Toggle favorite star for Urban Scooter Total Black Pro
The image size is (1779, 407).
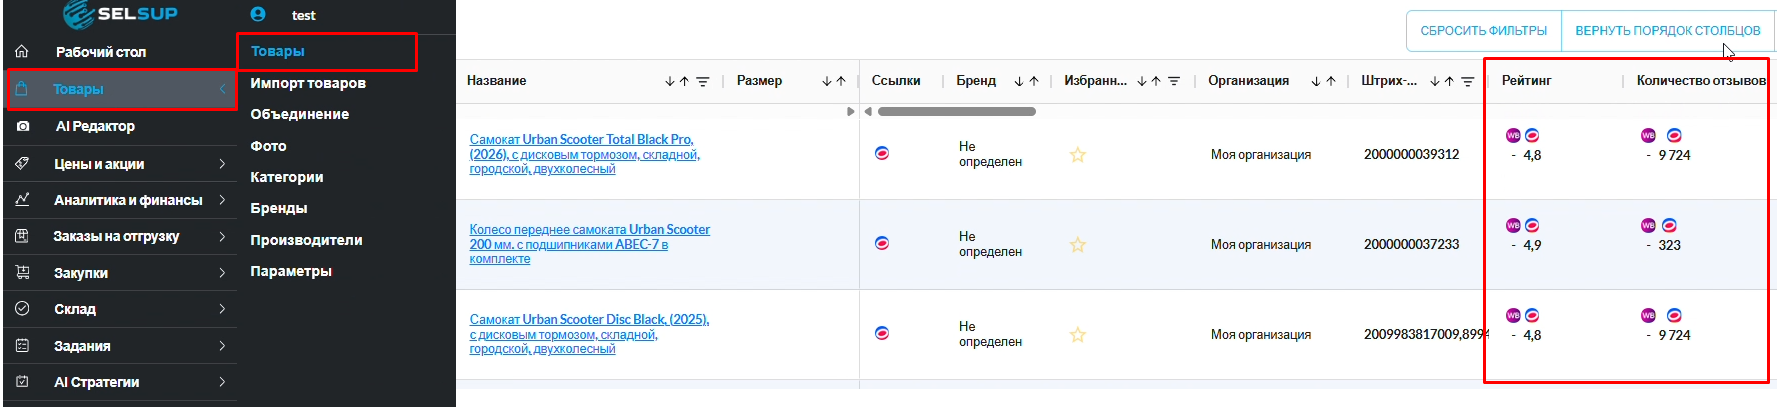(1077, 155)
